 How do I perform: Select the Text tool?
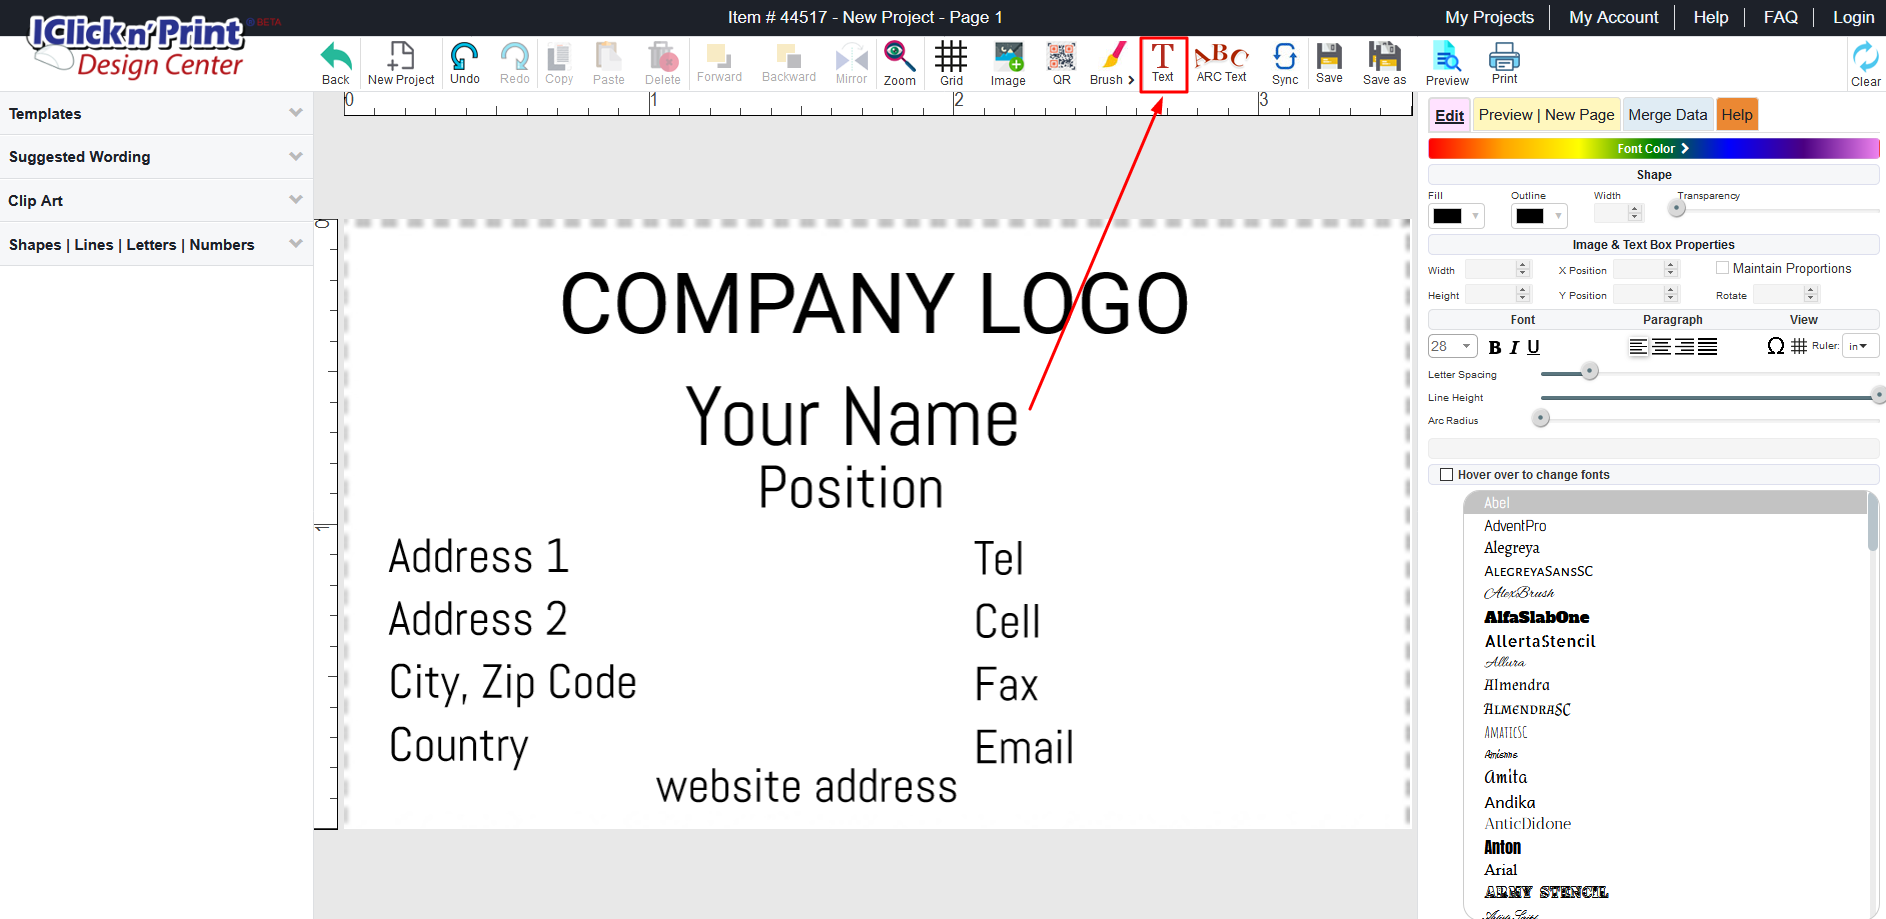[1163, 62]
